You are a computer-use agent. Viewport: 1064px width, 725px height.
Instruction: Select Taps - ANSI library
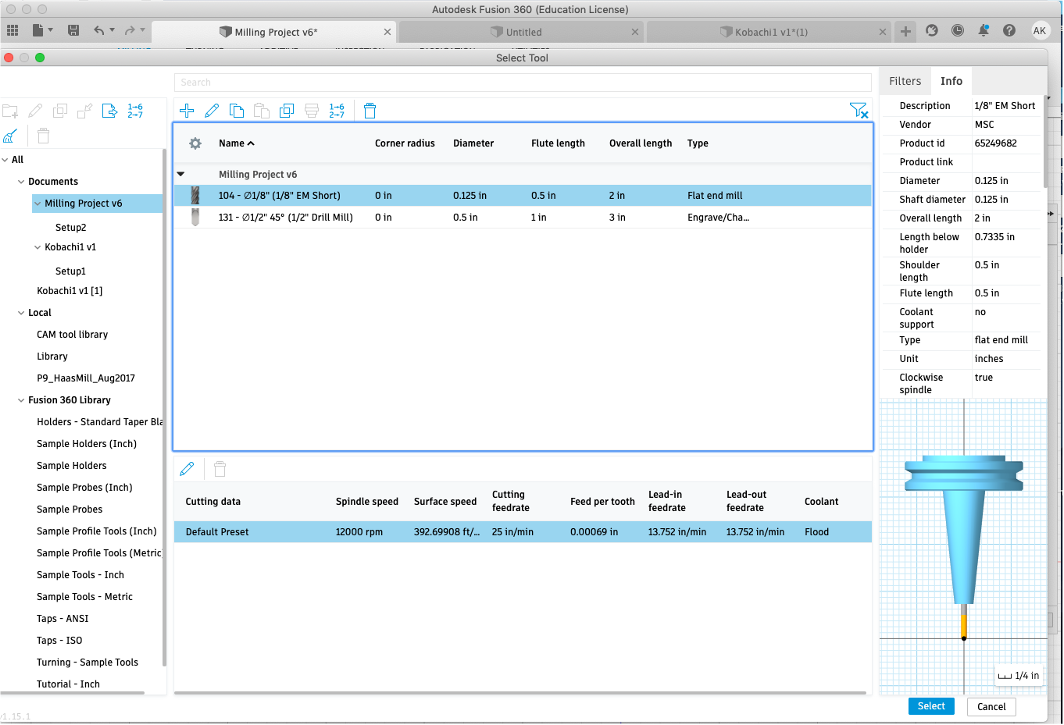(62, 618)
